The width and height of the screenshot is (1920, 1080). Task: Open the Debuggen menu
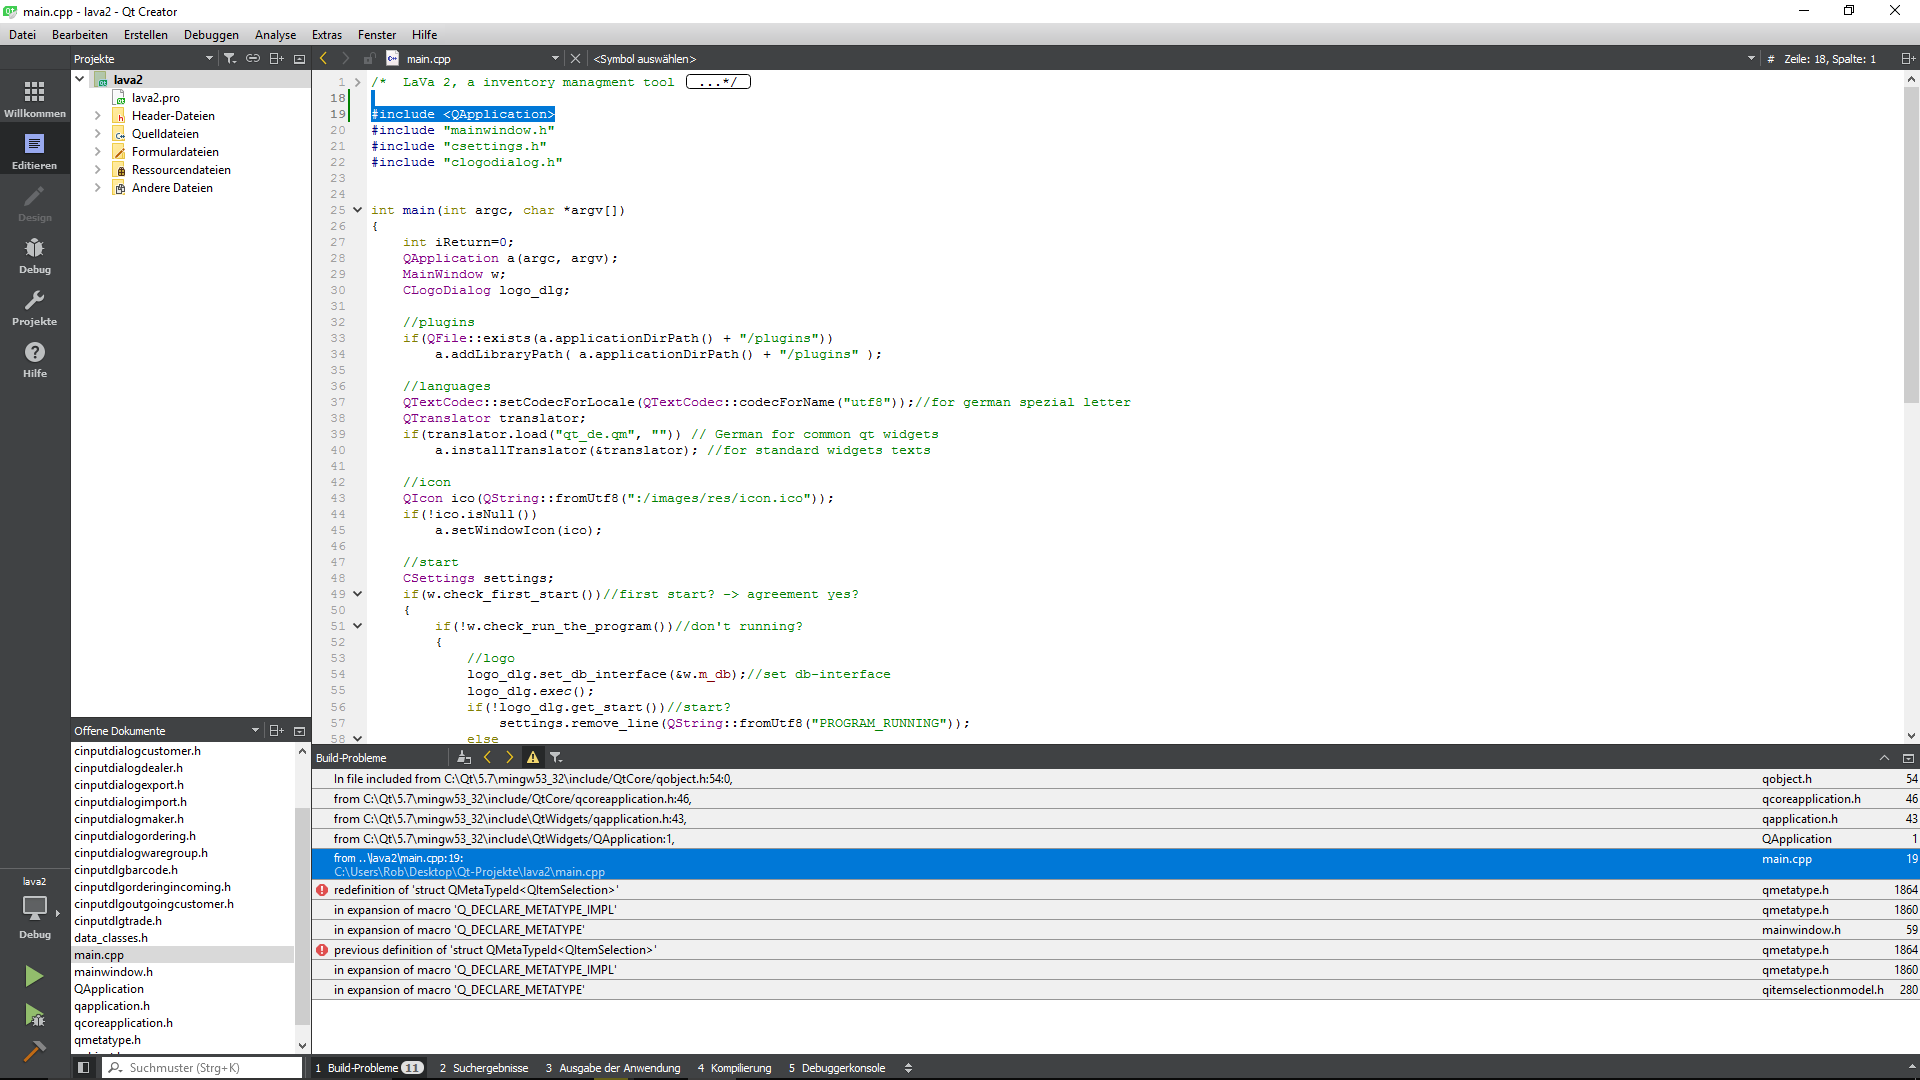click(211, 35)
